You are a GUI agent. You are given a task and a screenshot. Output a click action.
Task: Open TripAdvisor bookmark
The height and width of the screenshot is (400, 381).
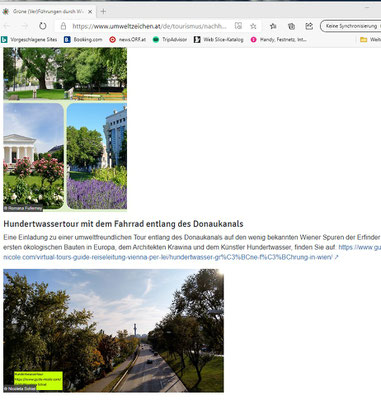click(x=170, y=40)
